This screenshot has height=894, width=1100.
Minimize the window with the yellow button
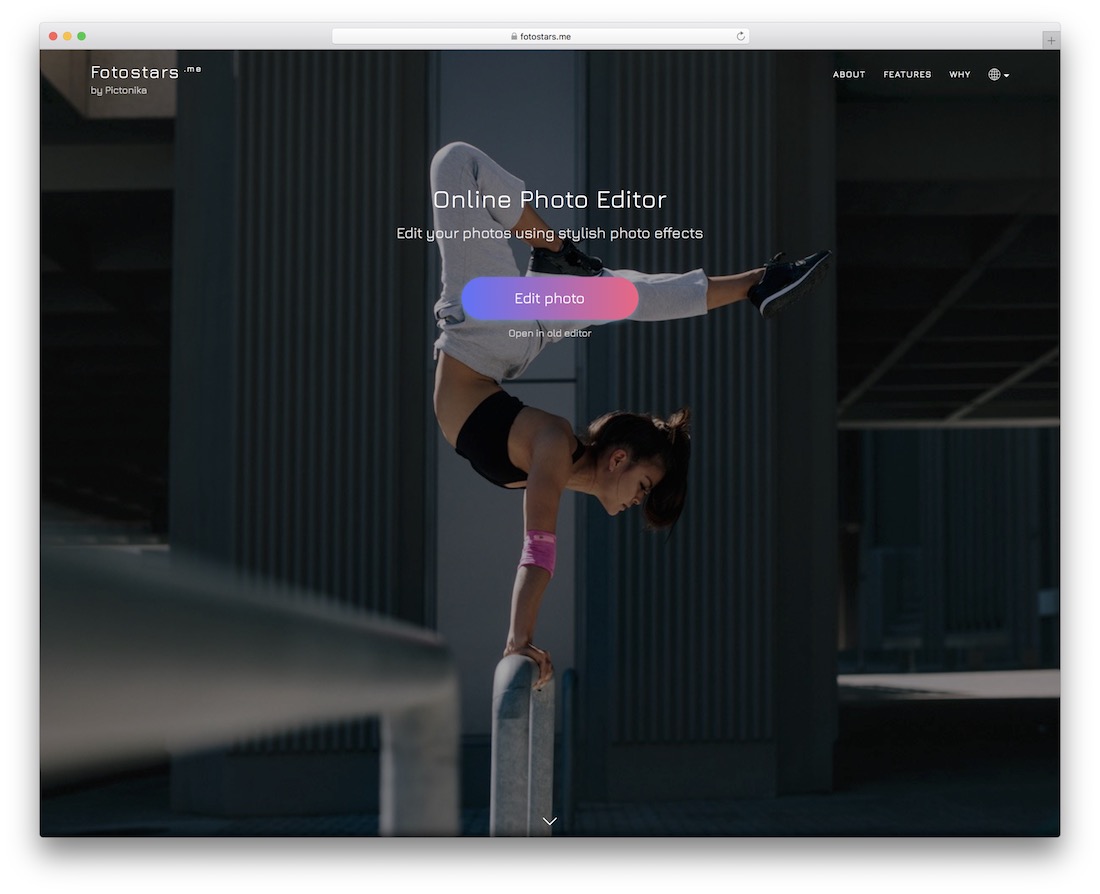click(67, 36)
